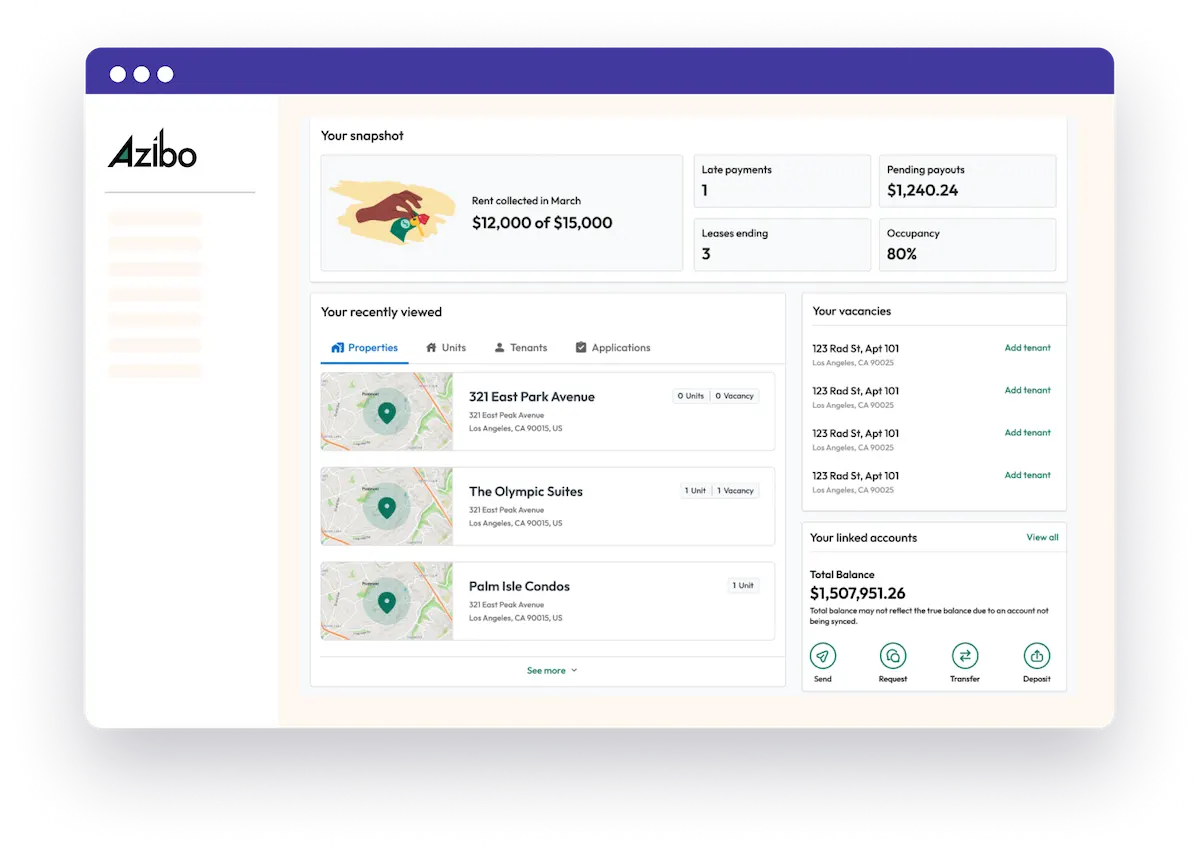Screen dimensions: 1200x852
Task: Click the Deposit icon under linked accounts
Action: [1036, 656]
